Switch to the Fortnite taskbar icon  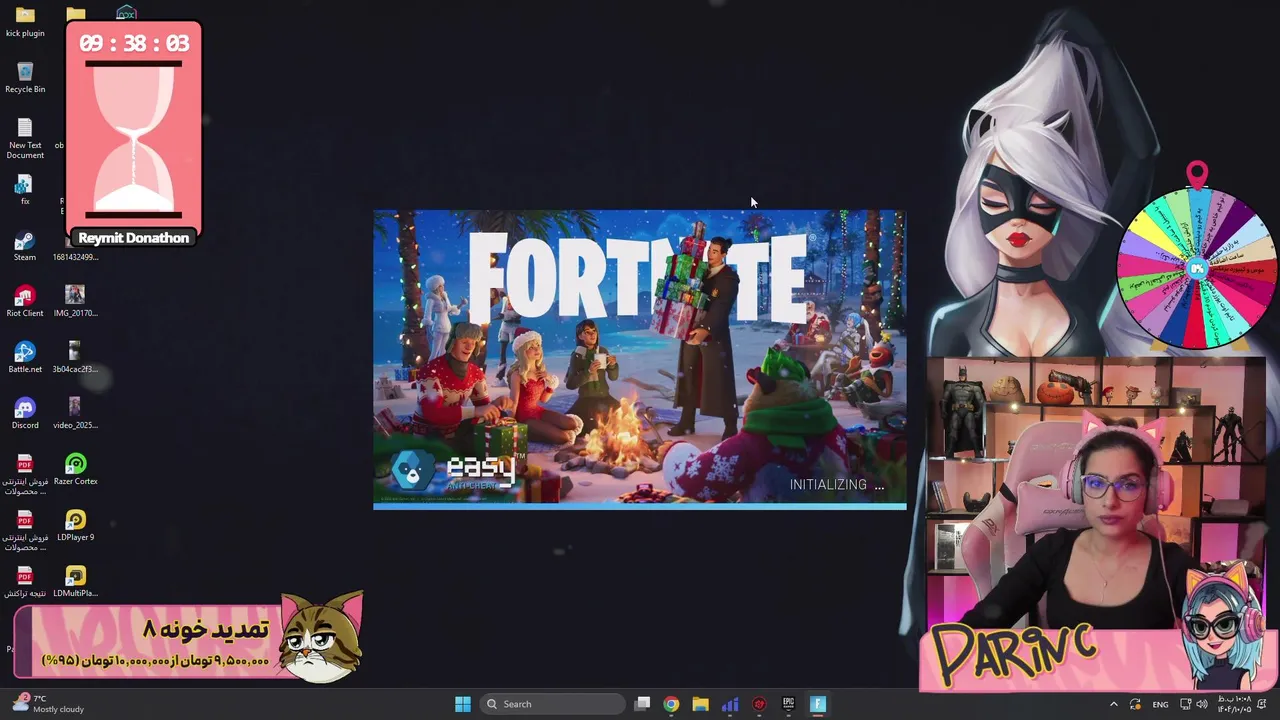[x=817, y=704]
